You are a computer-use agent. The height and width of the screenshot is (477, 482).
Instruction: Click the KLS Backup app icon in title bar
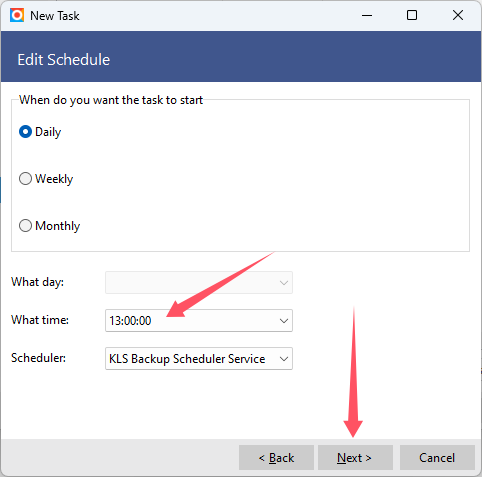(x=17, y=15)
